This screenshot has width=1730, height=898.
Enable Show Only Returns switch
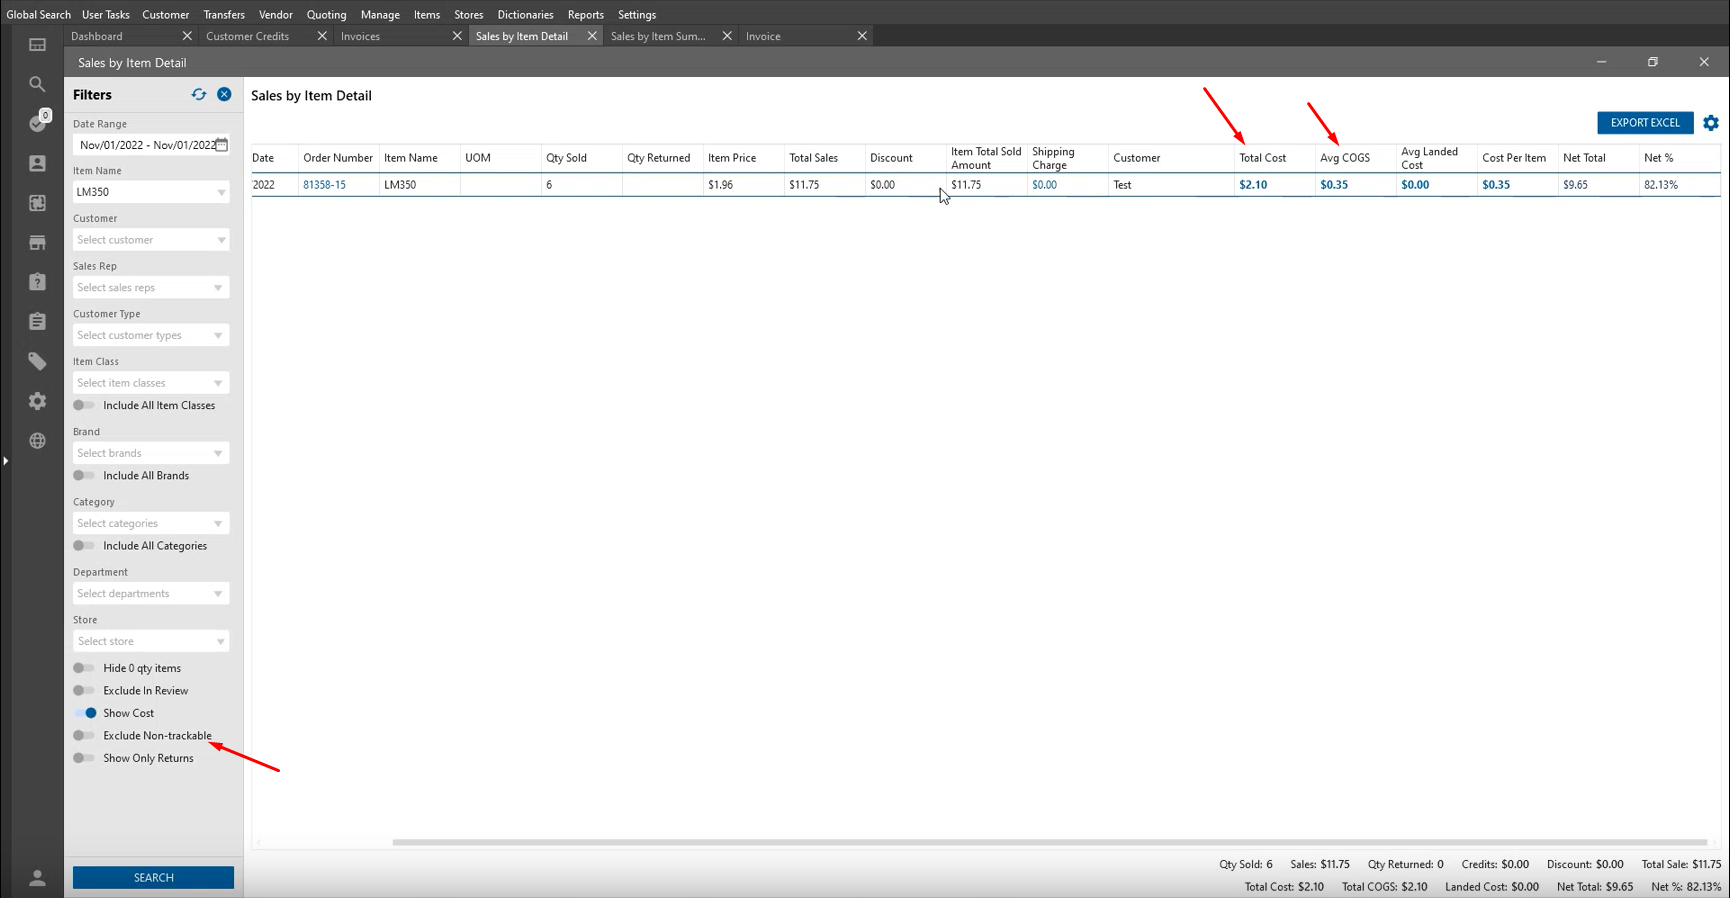(x=85, y=758)
